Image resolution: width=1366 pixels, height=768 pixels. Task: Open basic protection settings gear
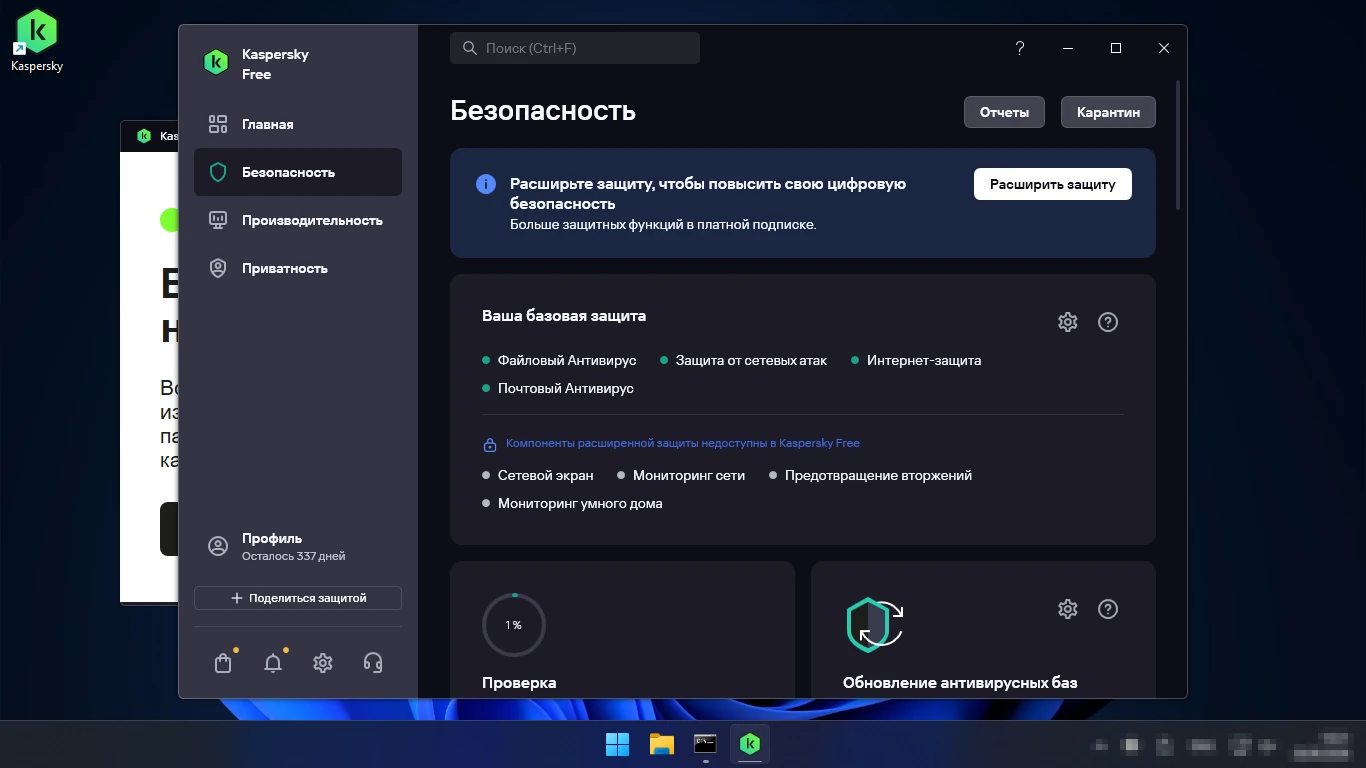point(1068,322)
